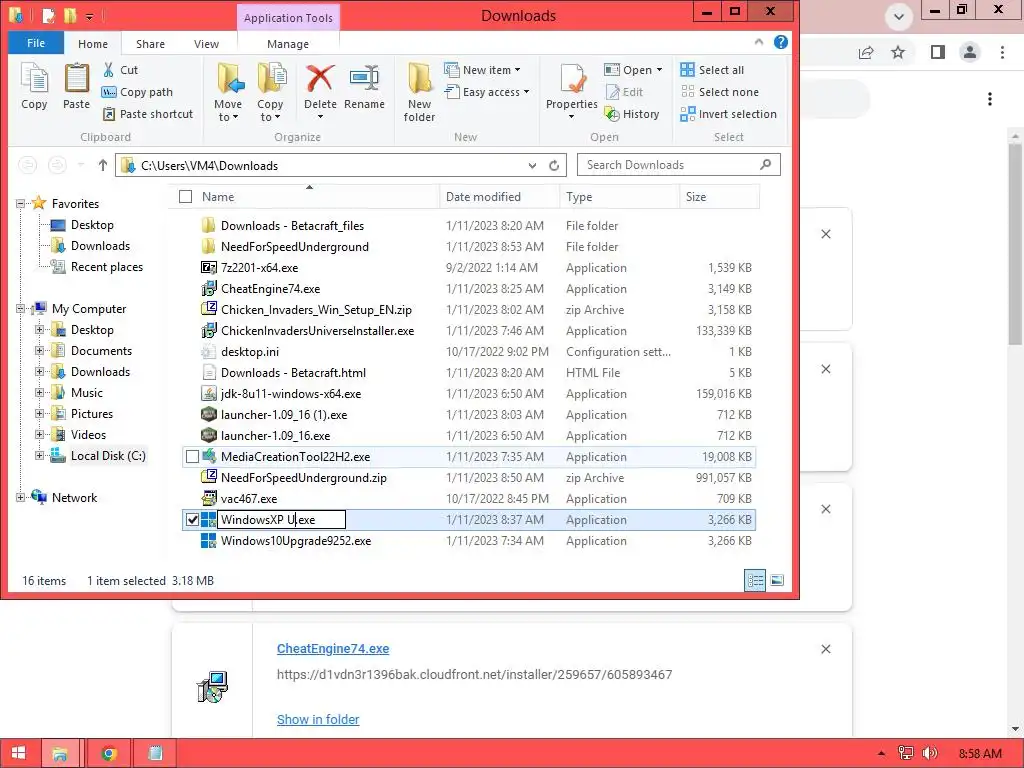
Task: Click Paste shortcut in the ribbon
Action: pyautogui.click(x=148, y=114)
